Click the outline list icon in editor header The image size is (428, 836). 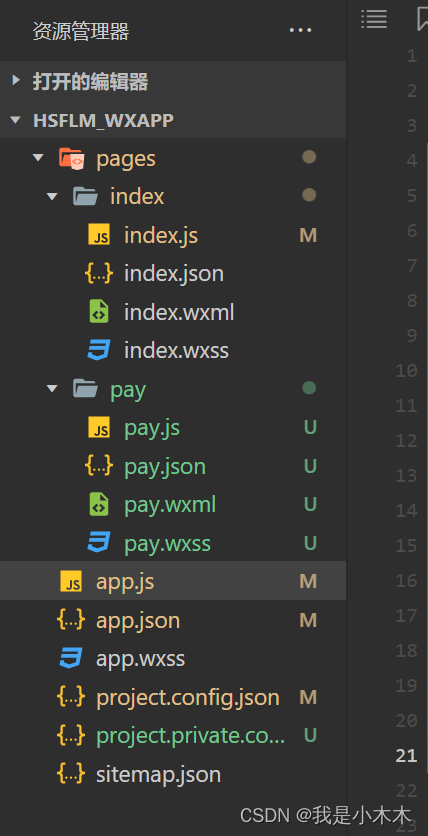pyautogui.click(x=374, y=19)
